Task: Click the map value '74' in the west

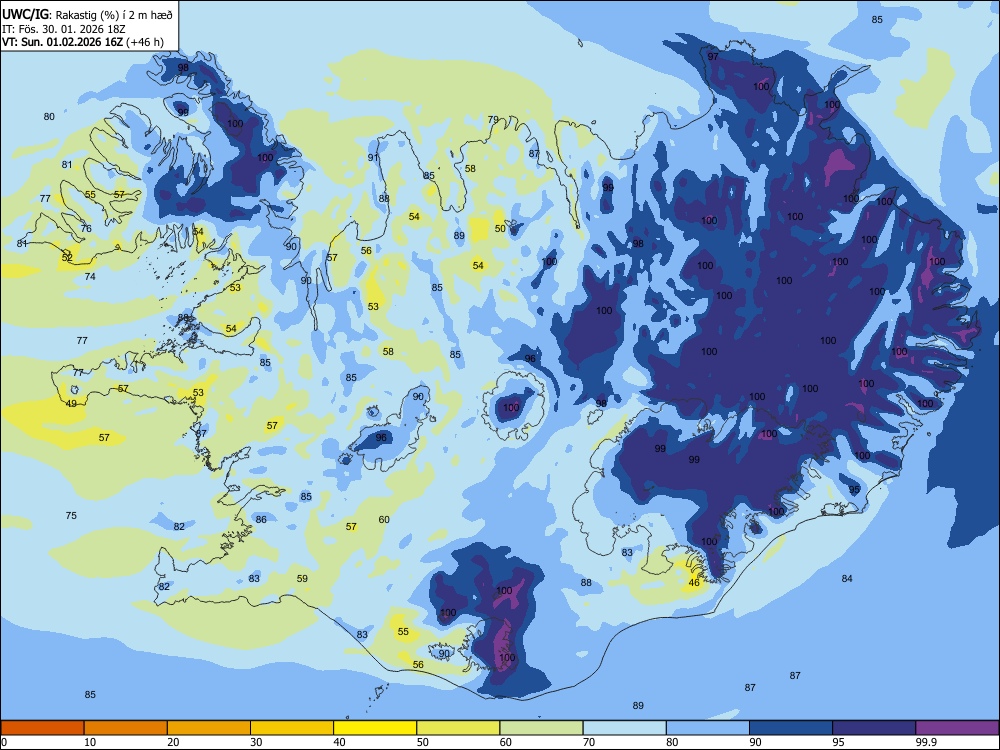Action: click(90, 276)
